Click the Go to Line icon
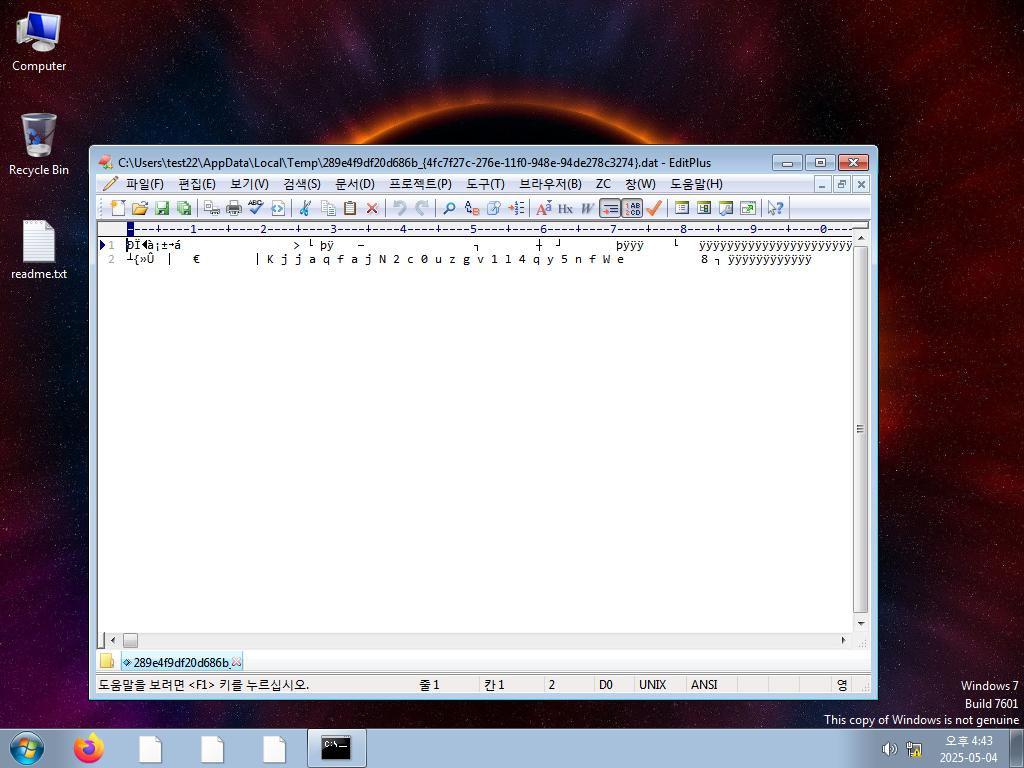Screen dimensions: 1024x768 tap(516, 208)
